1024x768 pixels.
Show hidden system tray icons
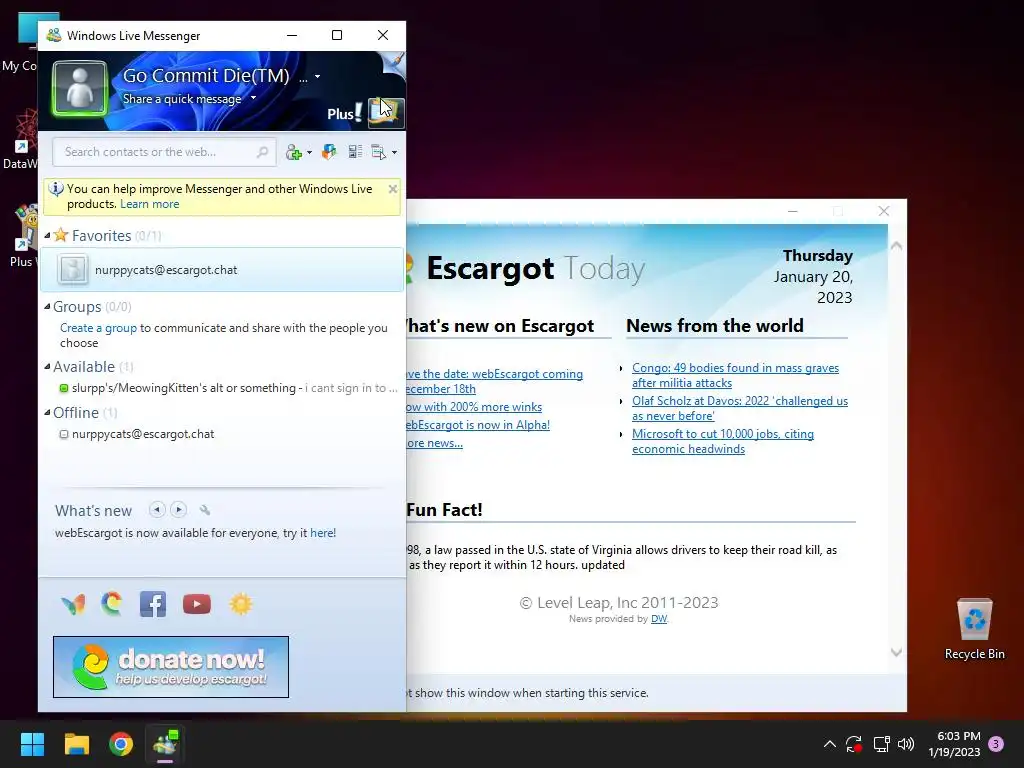click(829, 744)
